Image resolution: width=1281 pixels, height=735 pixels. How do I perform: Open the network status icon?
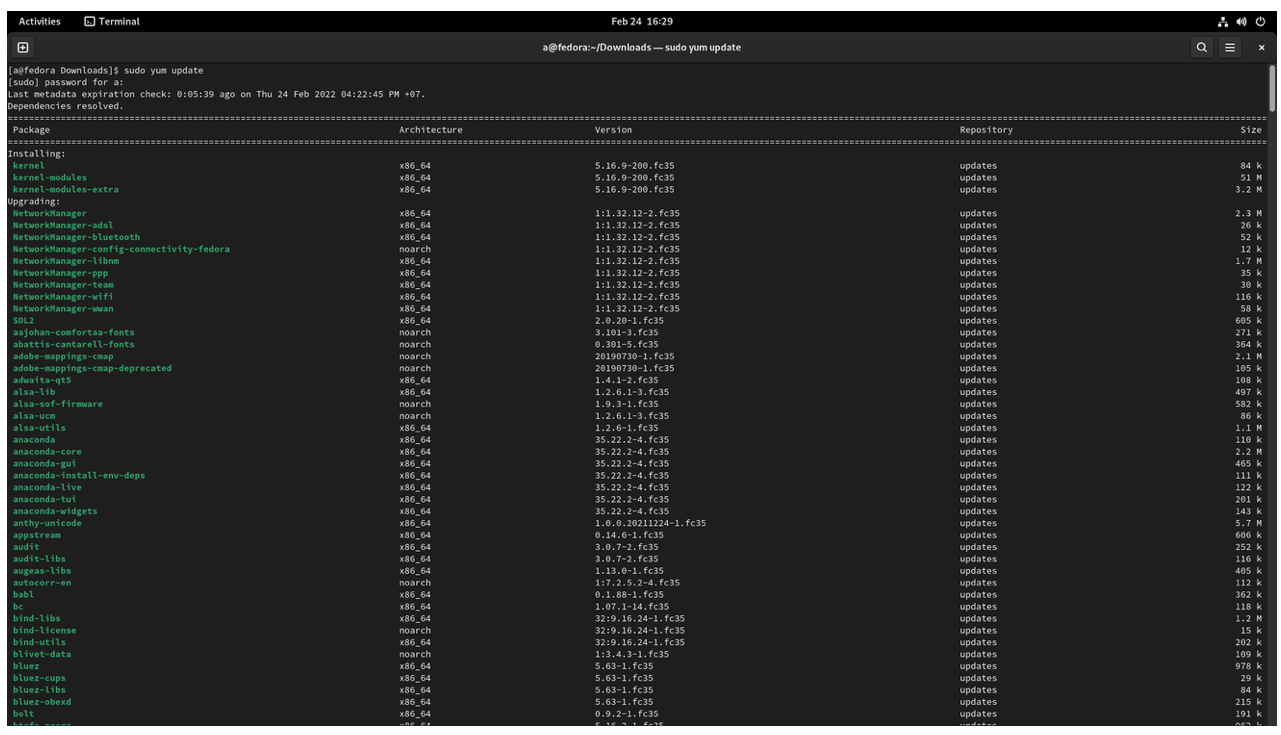click(1223, 21)
